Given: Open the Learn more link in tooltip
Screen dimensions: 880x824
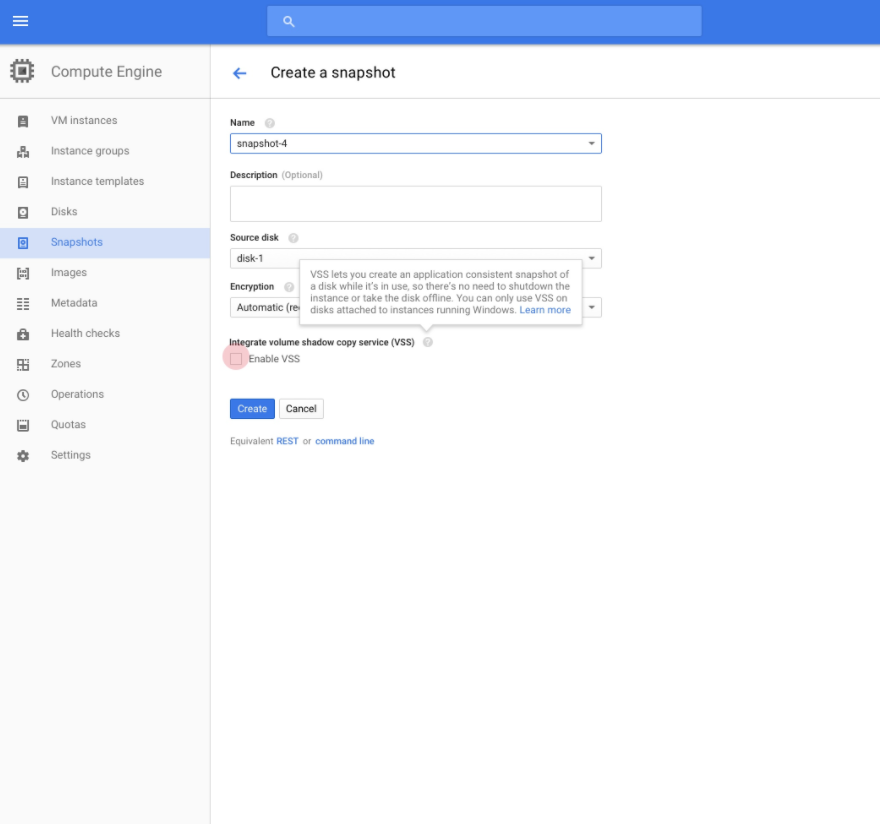Looking at the screenshot, I should click(x=545, y=310).
